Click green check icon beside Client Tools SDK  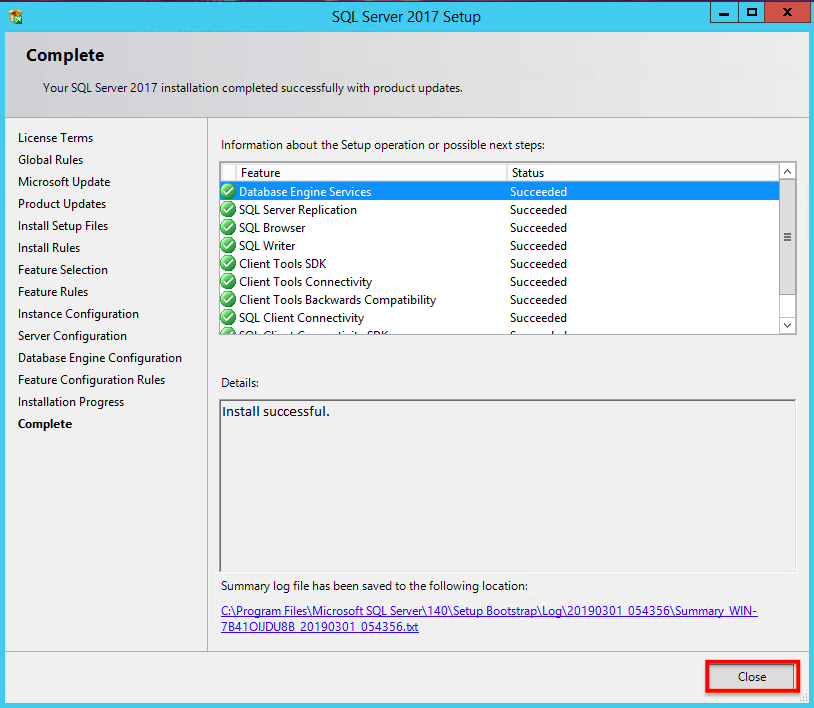[x=228, y=263]
